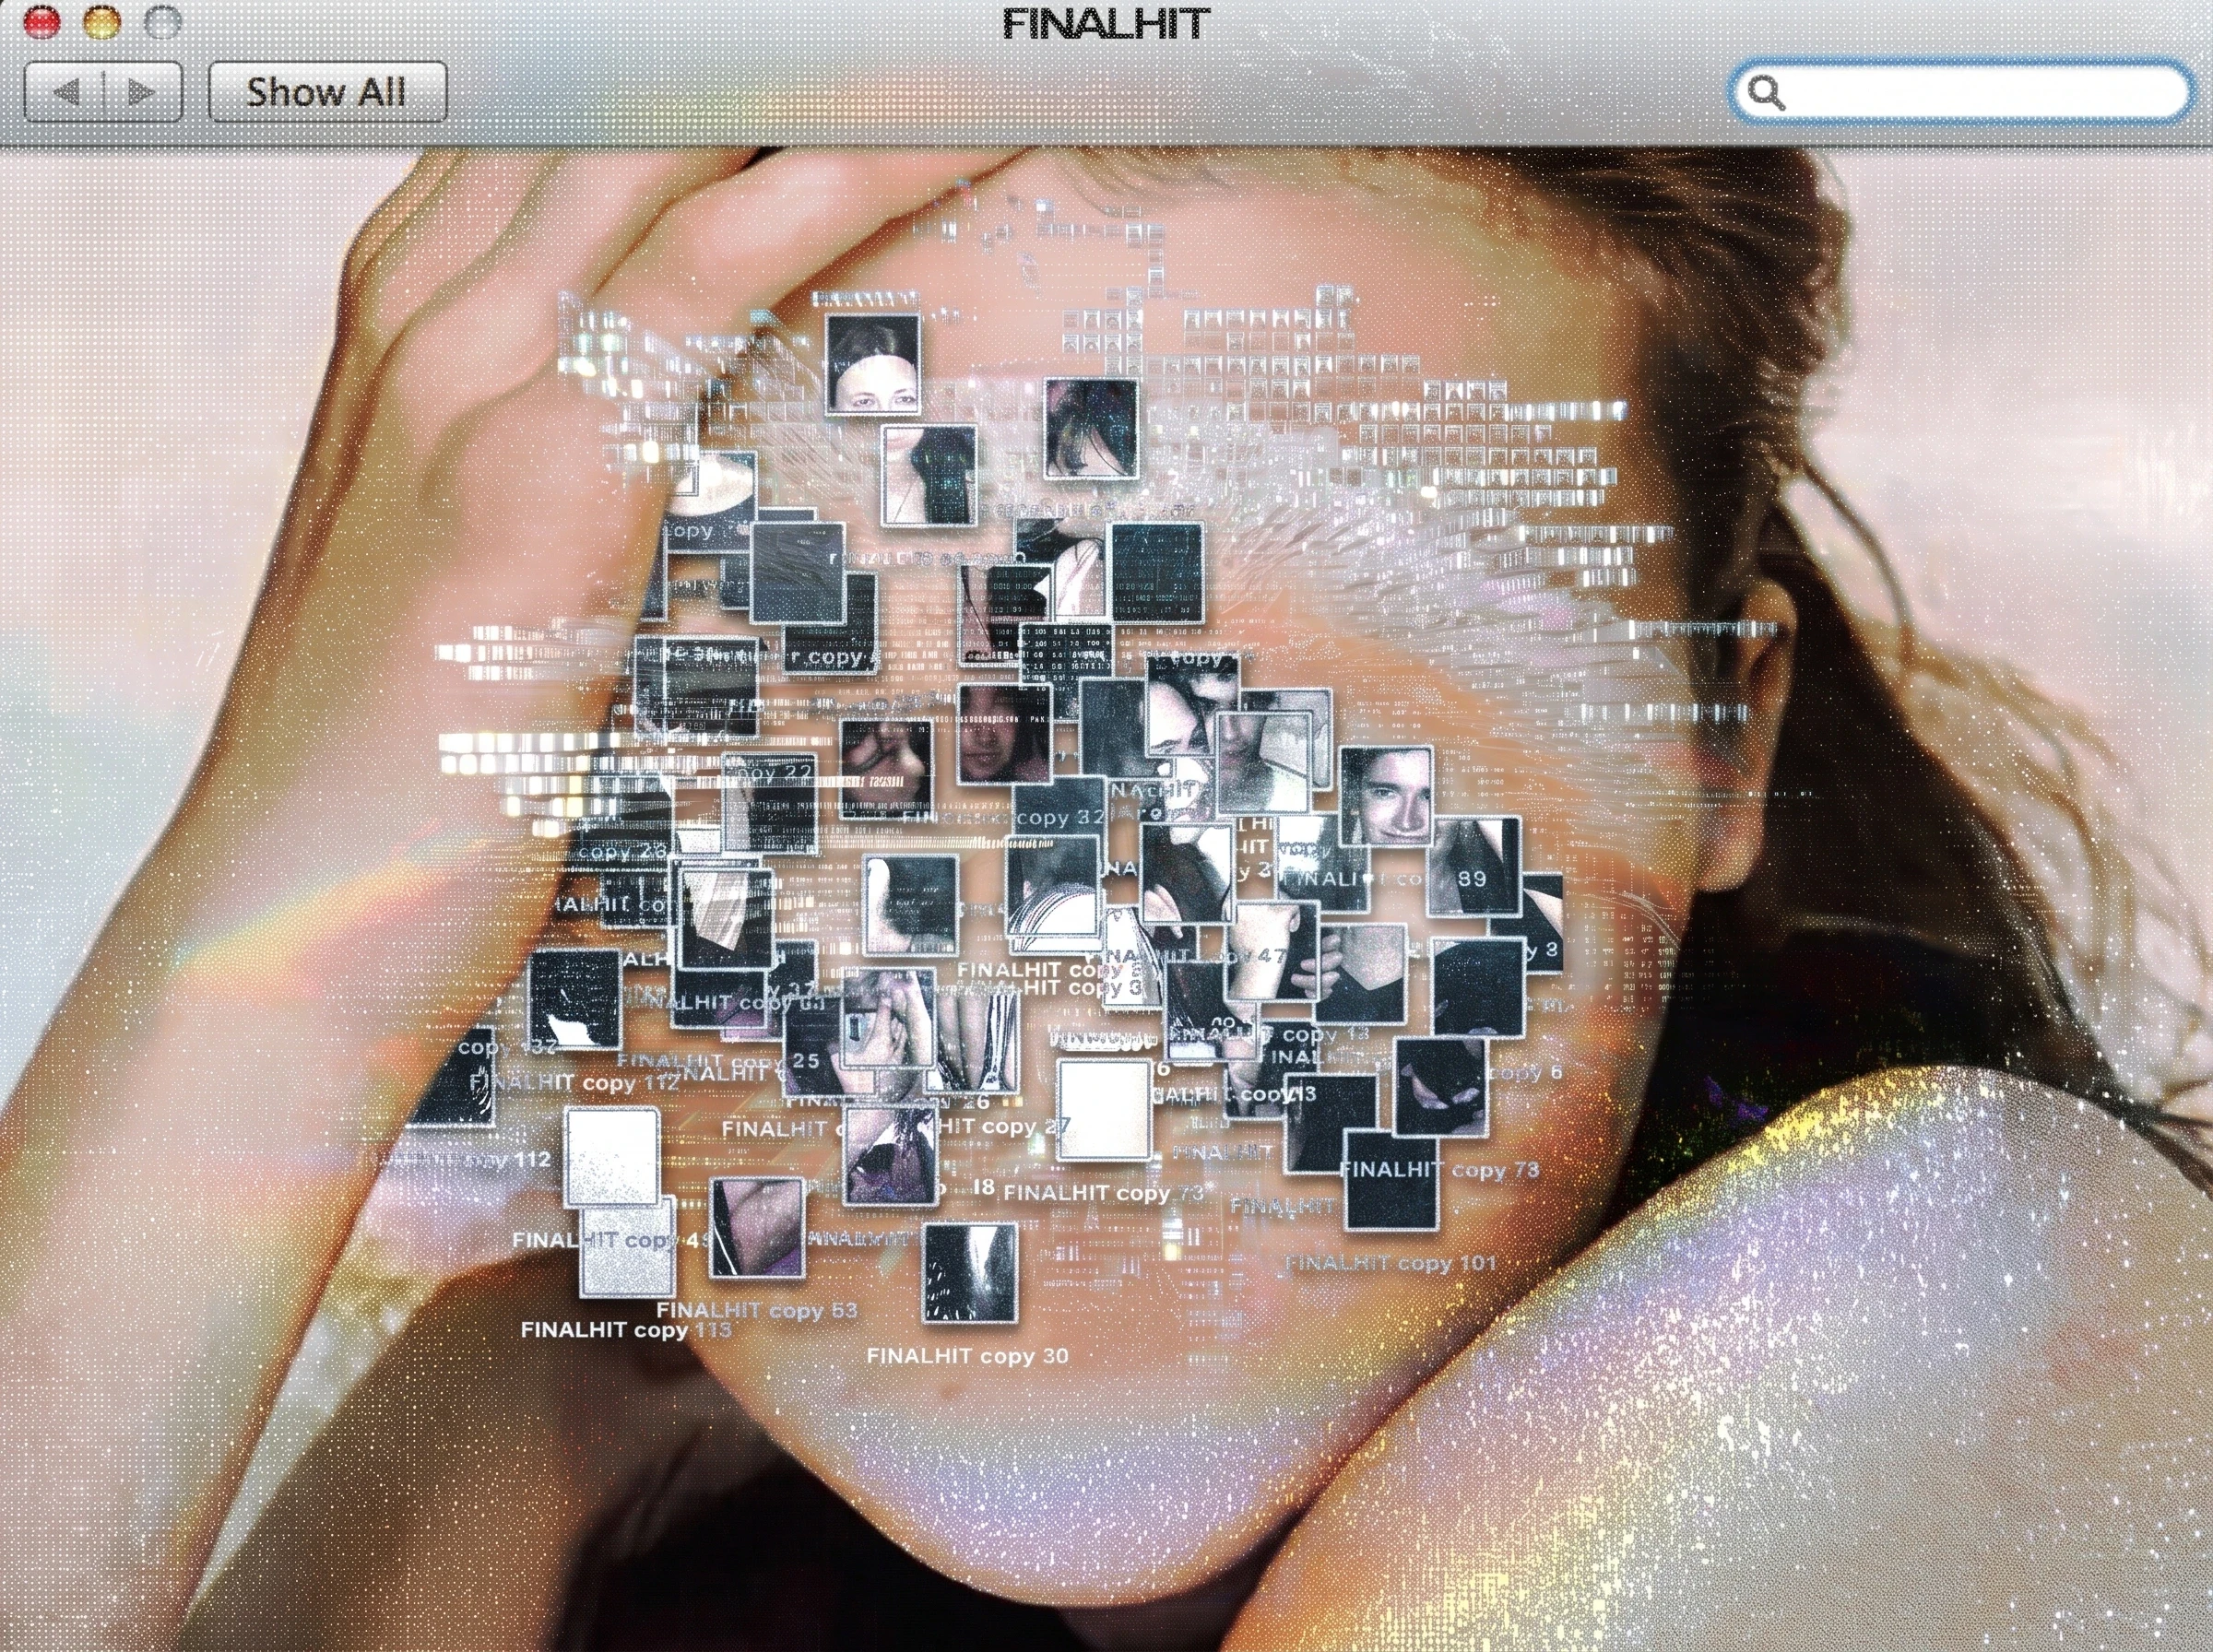Viewport: 2213px width, 1652px height.
Task: Open the thumbnail of the woman wearing a headband
Action: pos(873,364)
